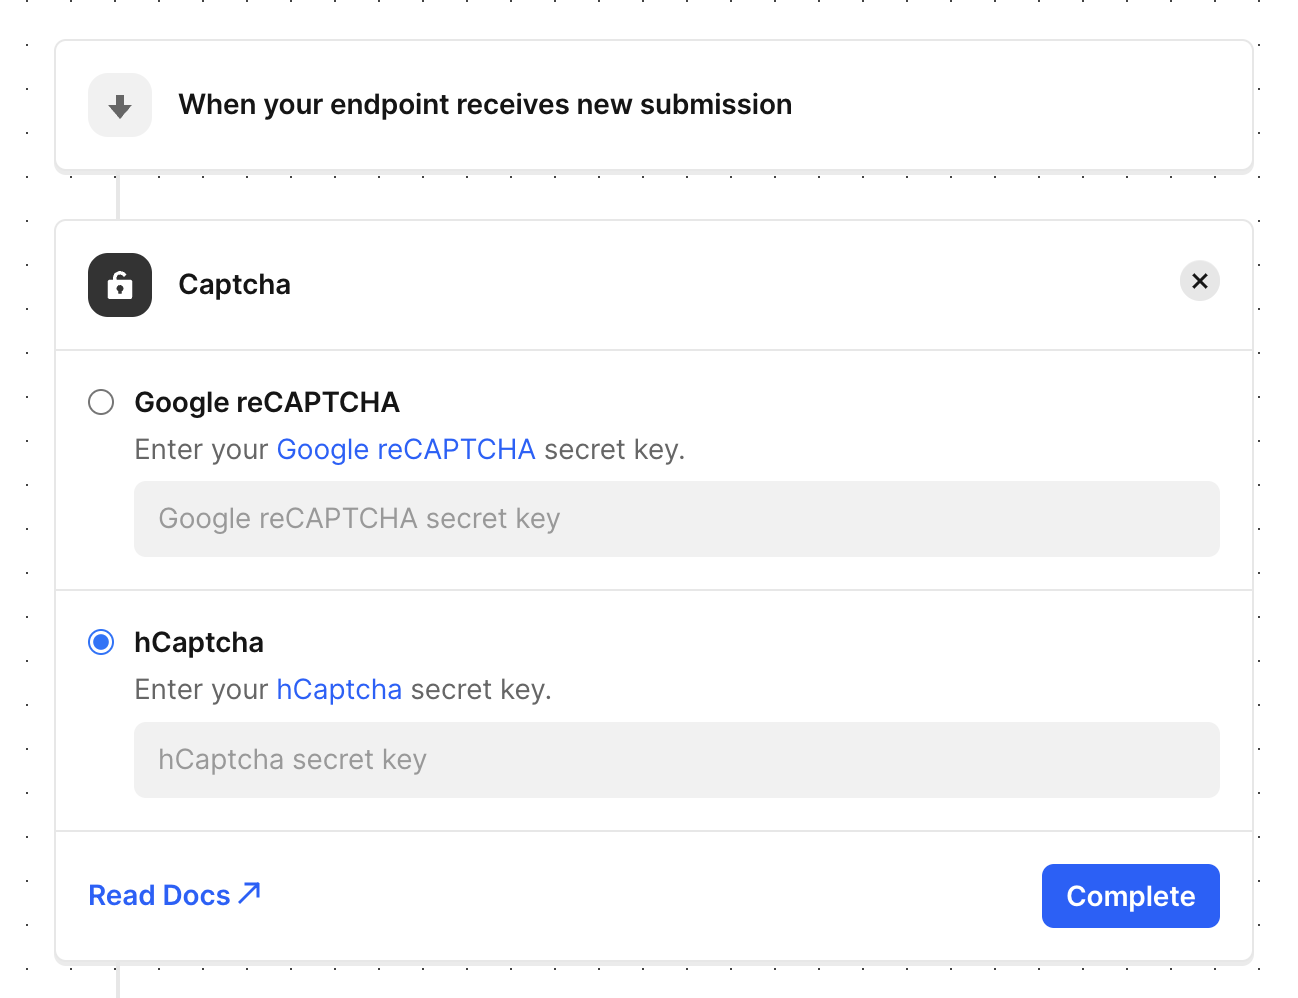Select the hCaptcha radio option
This screenshot has height=998, width=1298.
[101, 642]
